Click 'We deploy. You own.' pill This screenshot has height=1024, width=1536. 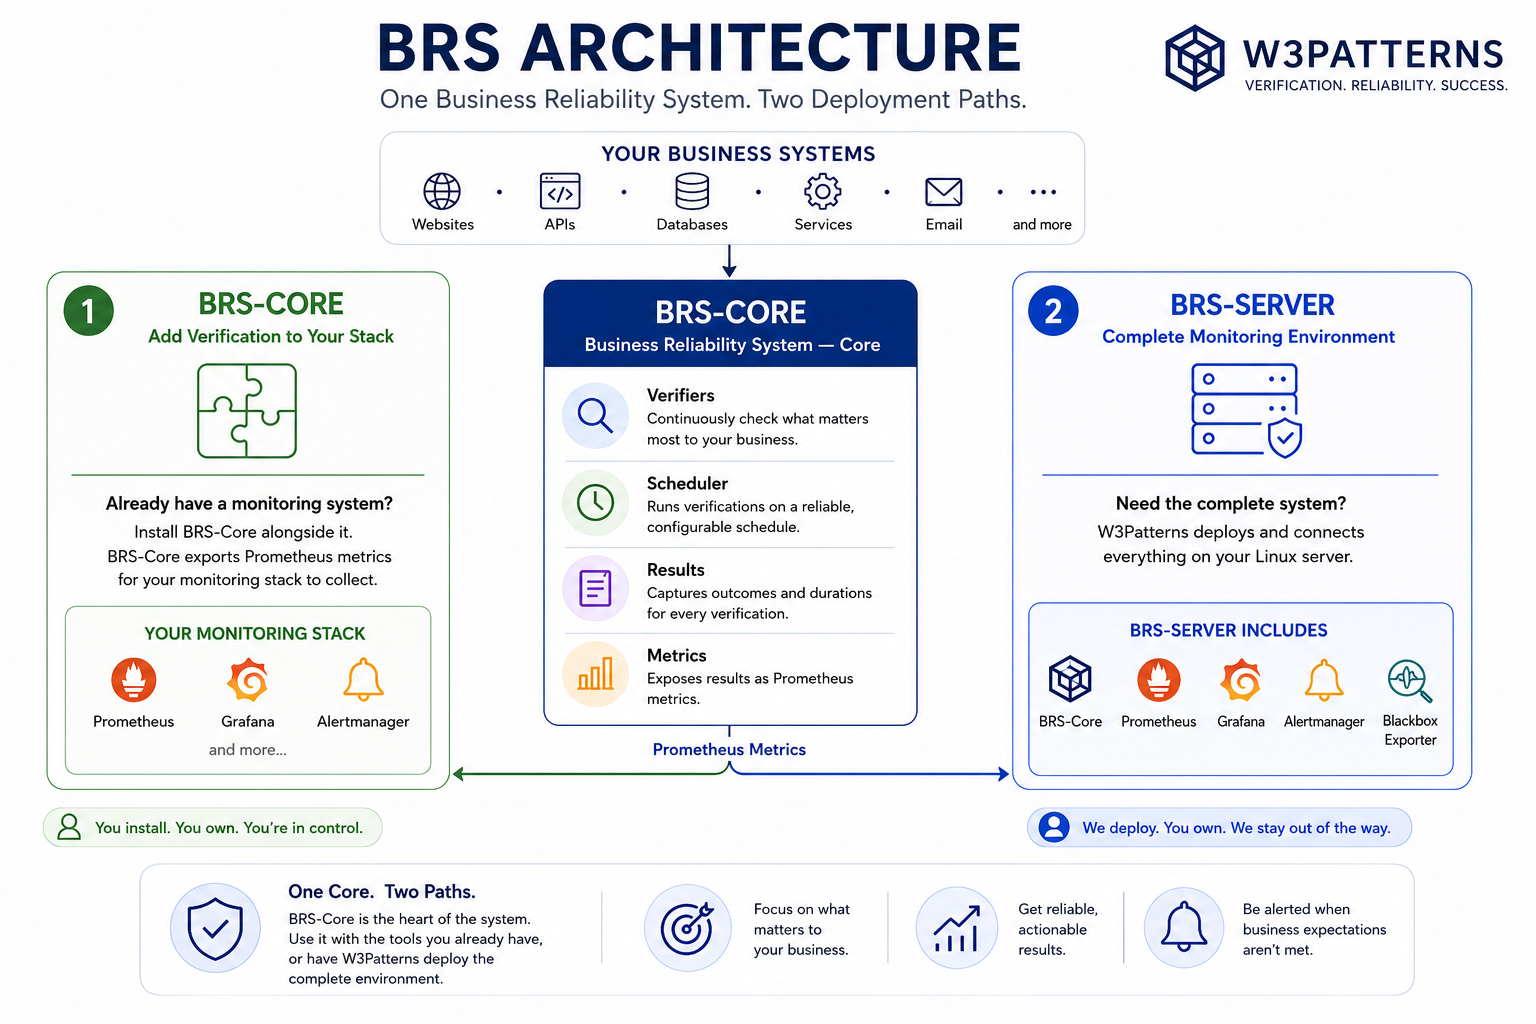click(x=1220, y=828)
